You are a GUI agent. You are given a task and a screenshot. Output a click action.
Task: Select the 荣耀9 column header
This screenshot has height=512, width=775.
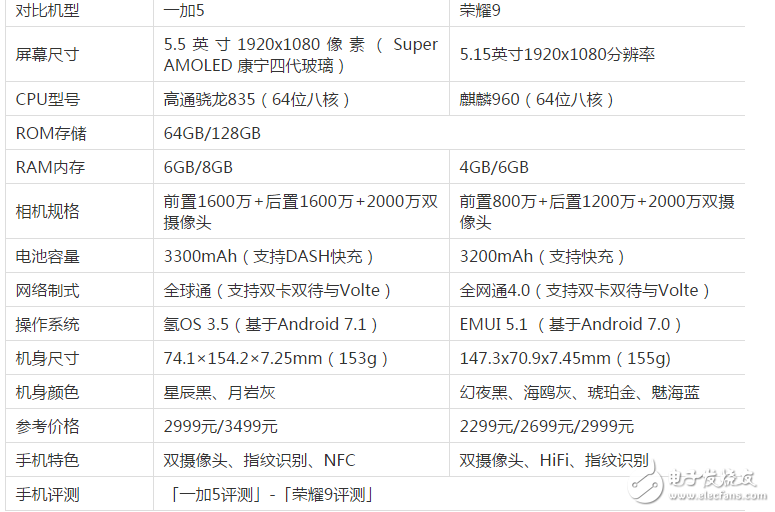point(481,11)
